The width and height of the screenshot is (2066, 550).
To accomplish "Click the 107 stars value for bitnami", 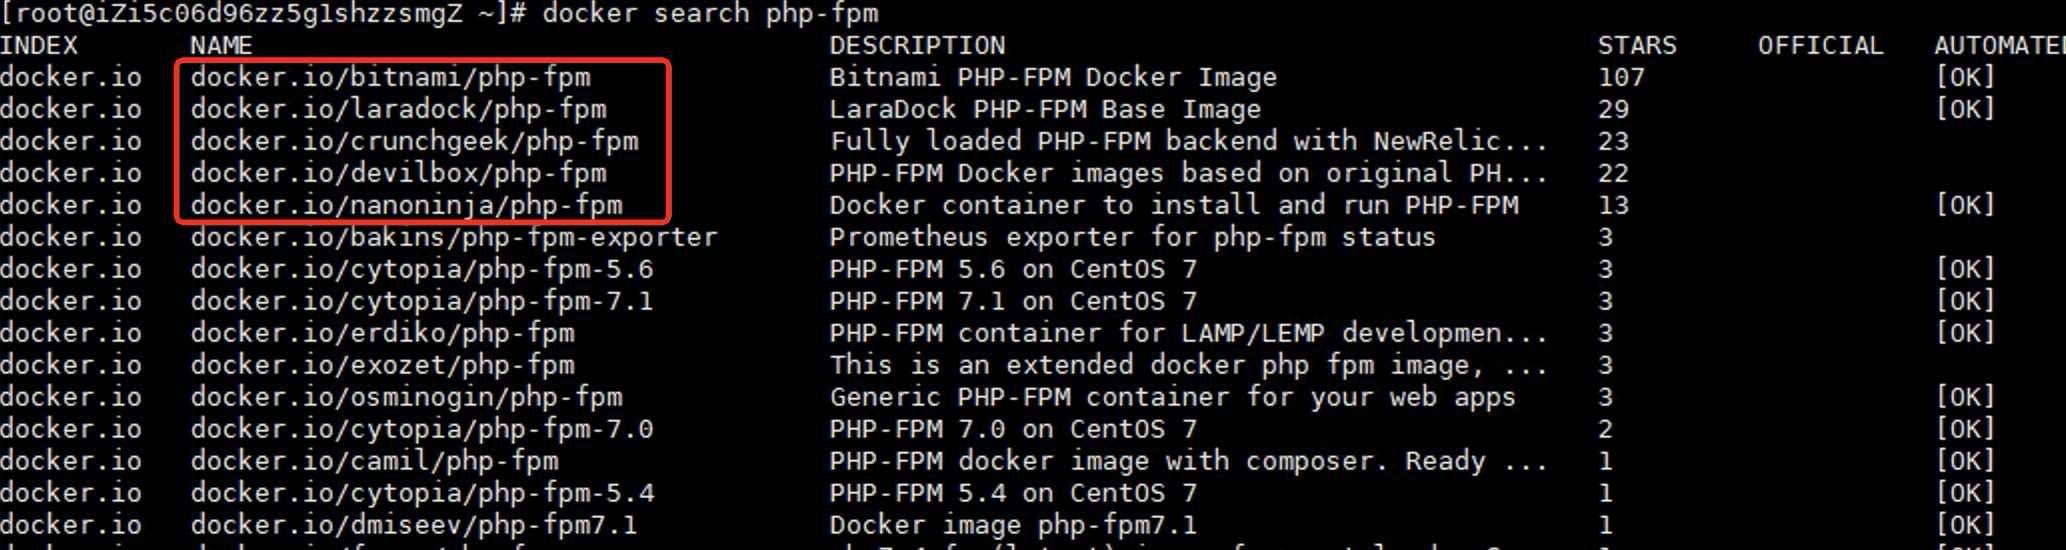I will 1621,77.
